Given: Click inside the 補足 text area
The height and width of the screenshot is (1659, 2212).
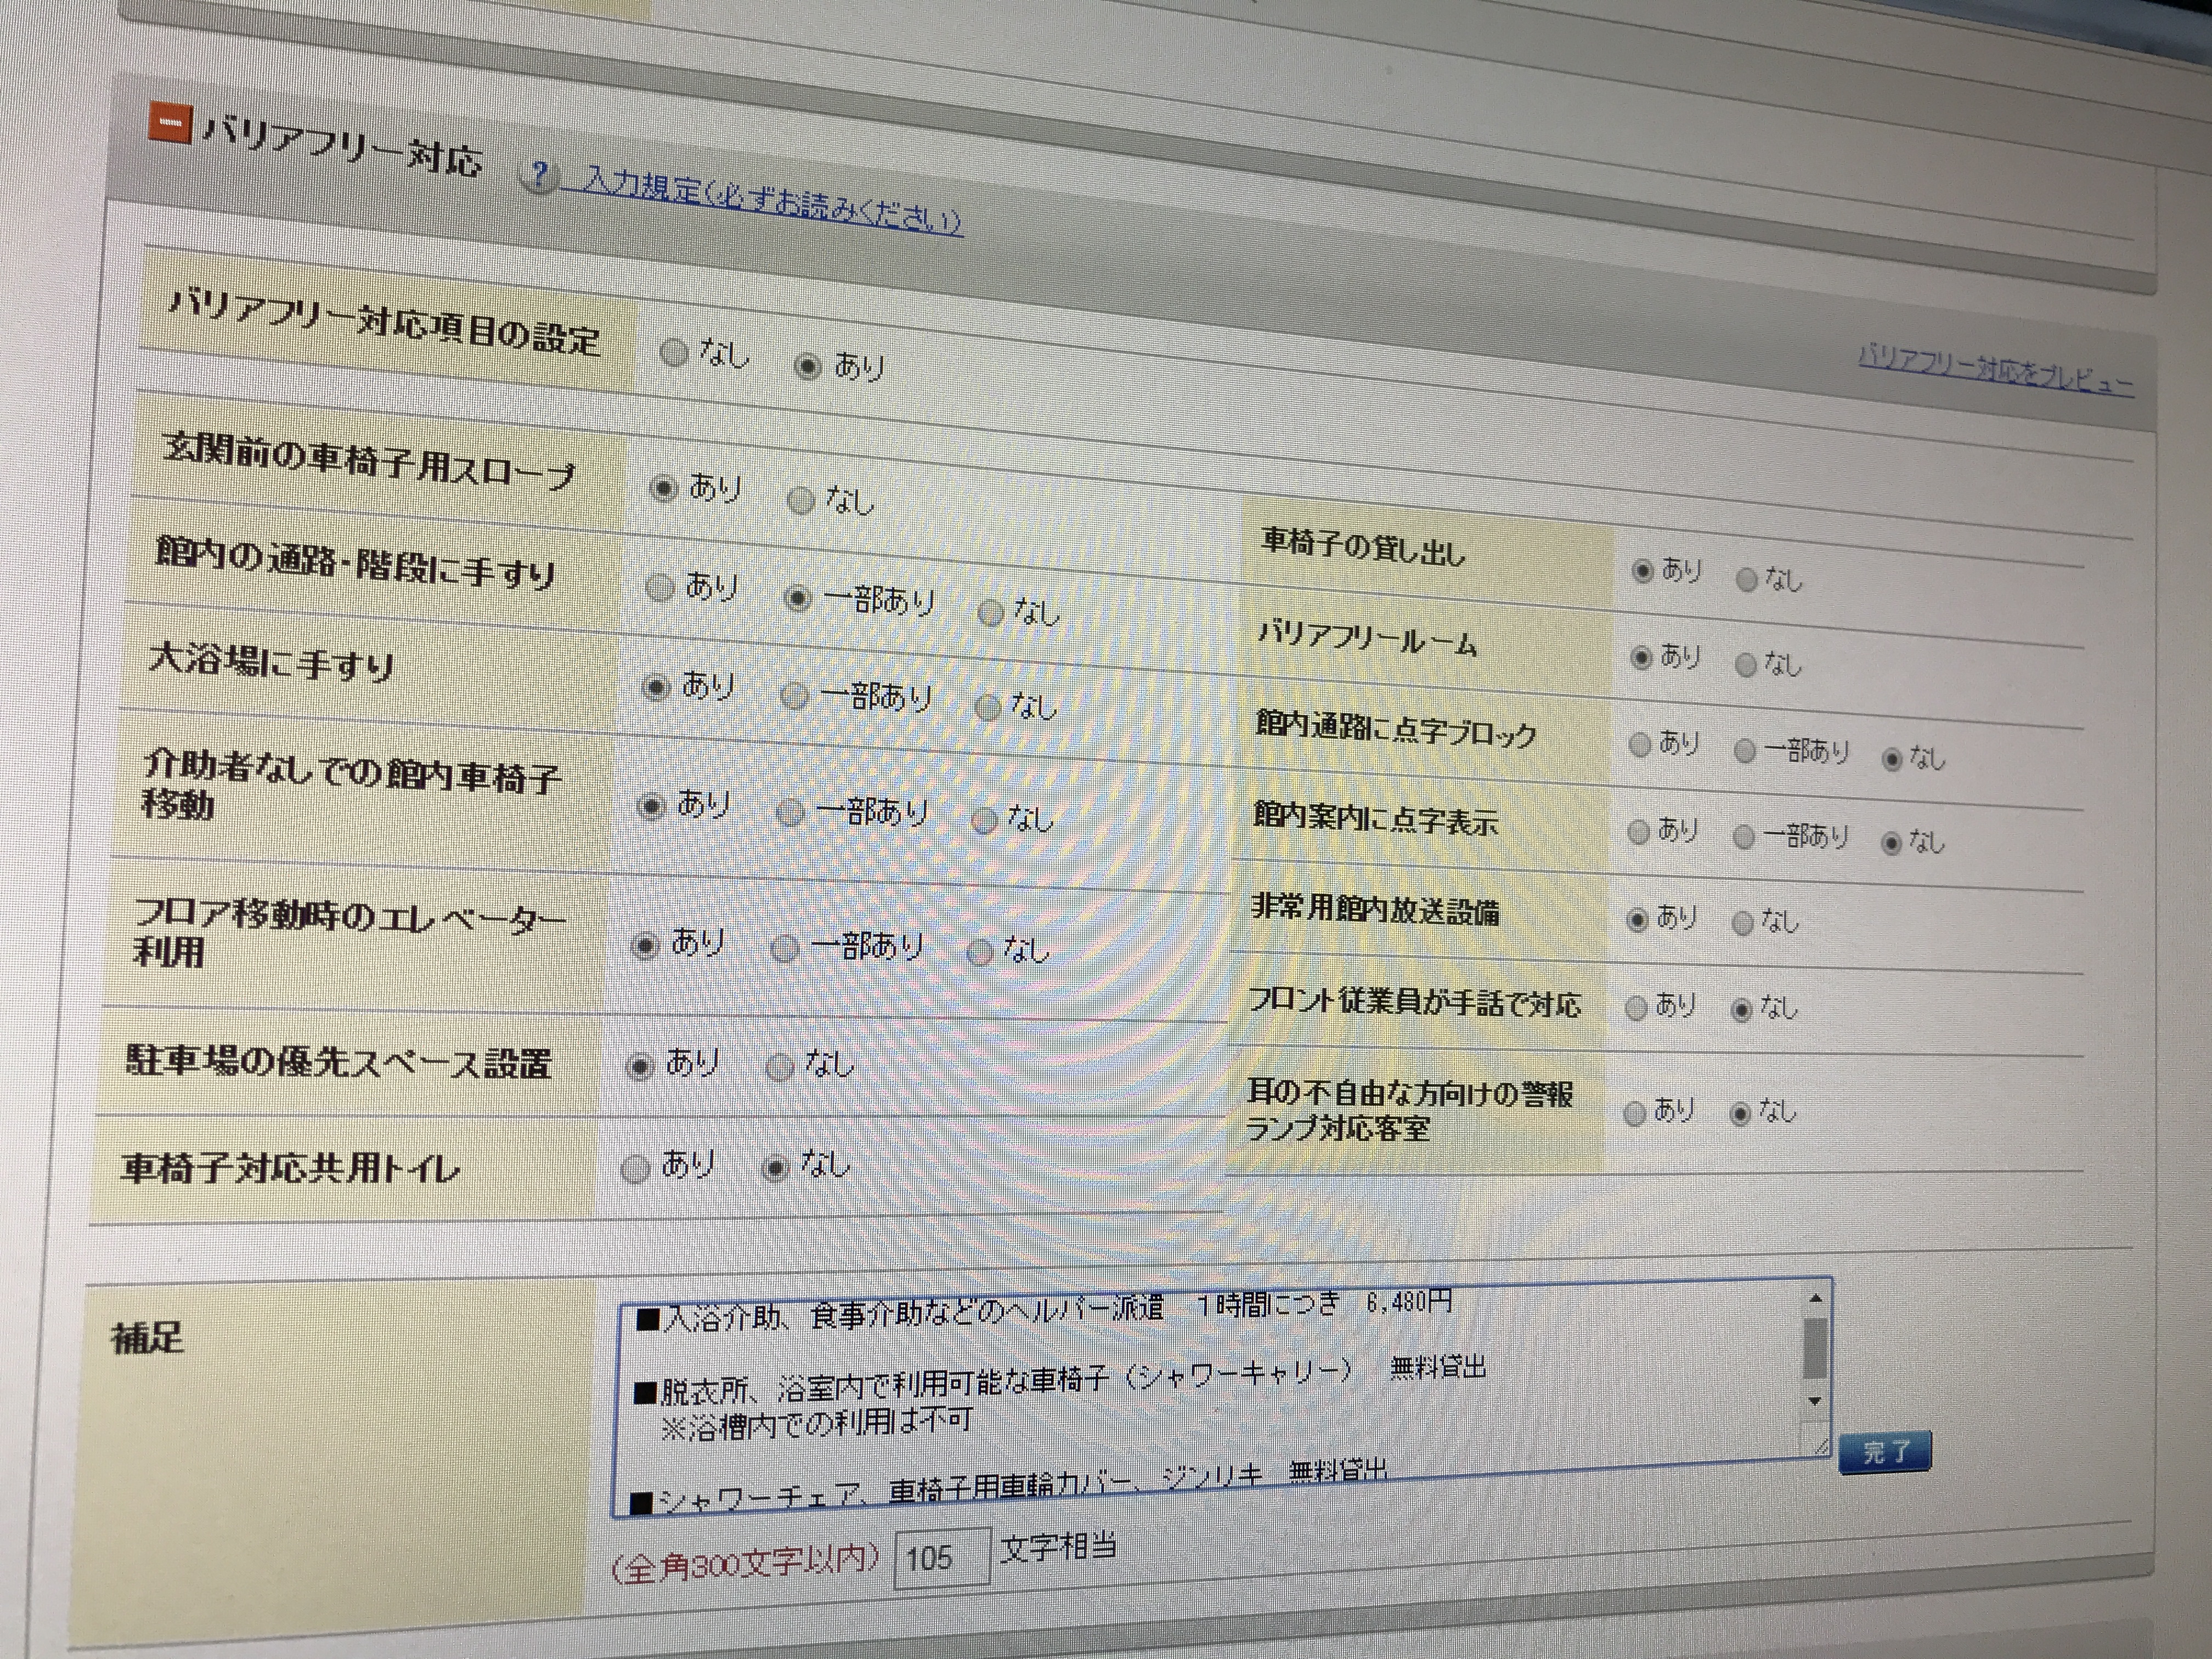Looking at the screenshot, I should coord(1200,1400).
